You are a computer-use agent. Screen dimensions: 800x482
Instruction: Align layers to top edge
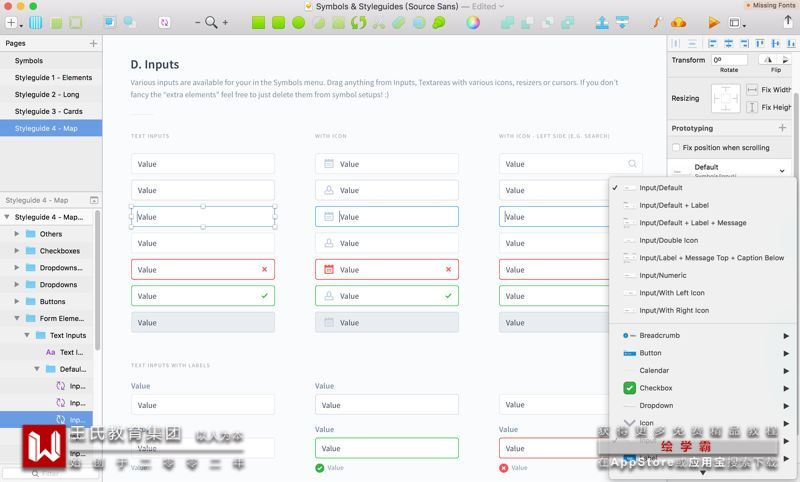pyautogui.click(x=760, y=43)
